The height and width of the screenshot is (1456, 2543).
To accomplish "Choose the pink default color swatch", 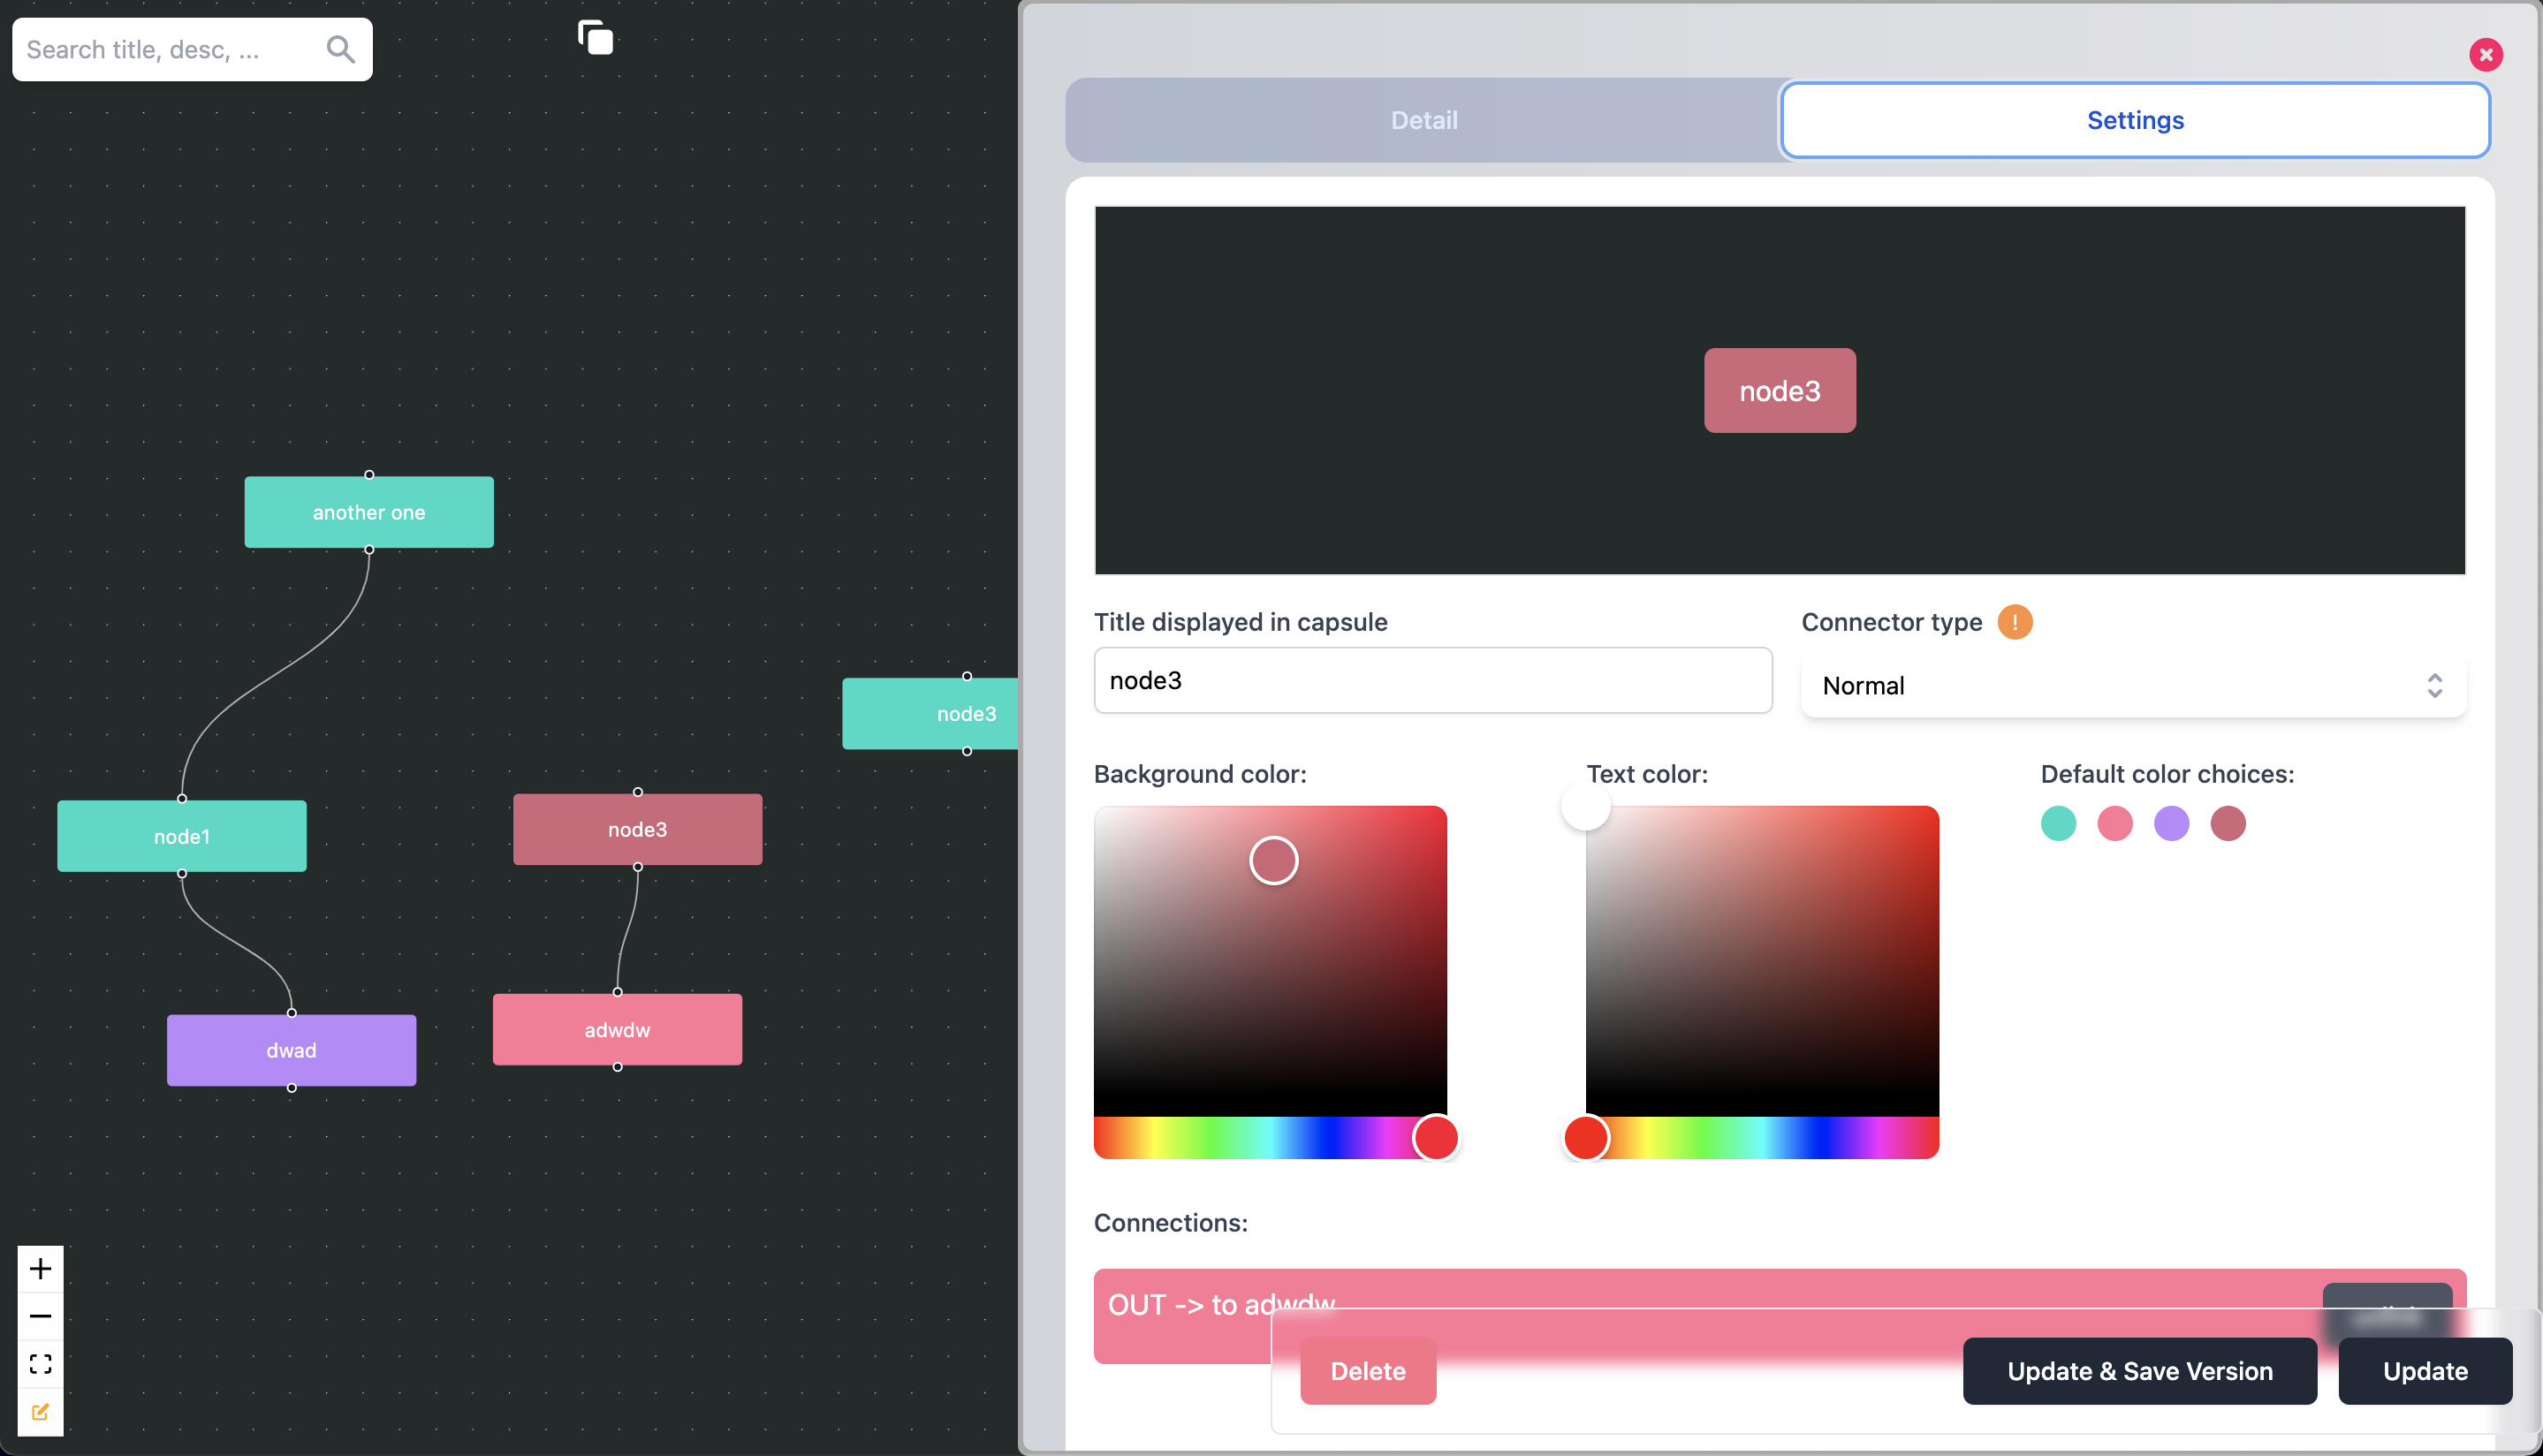I will pos(2114,823).
